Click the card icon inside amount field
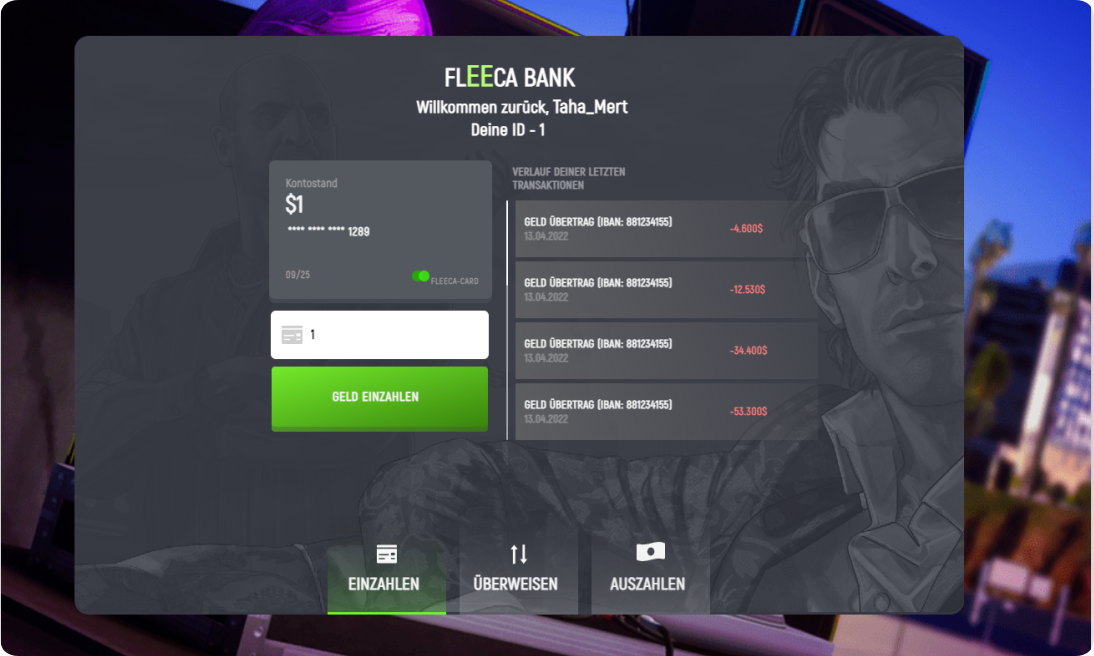Image resolution: width=1094 pixels, height=656 pixels. [x=292, y=335]
